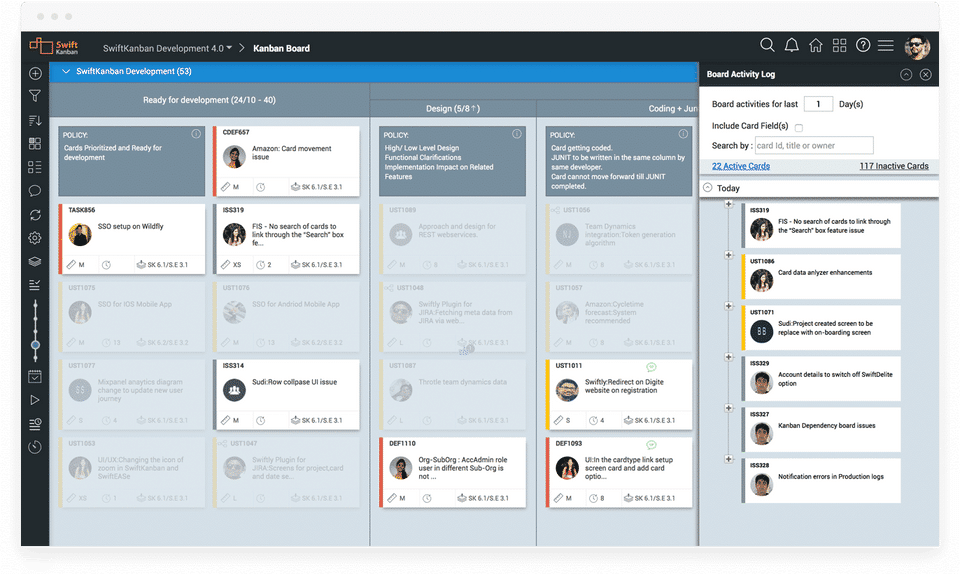
Task: Open the Design column policy info icon
Action: click(517, 134)
